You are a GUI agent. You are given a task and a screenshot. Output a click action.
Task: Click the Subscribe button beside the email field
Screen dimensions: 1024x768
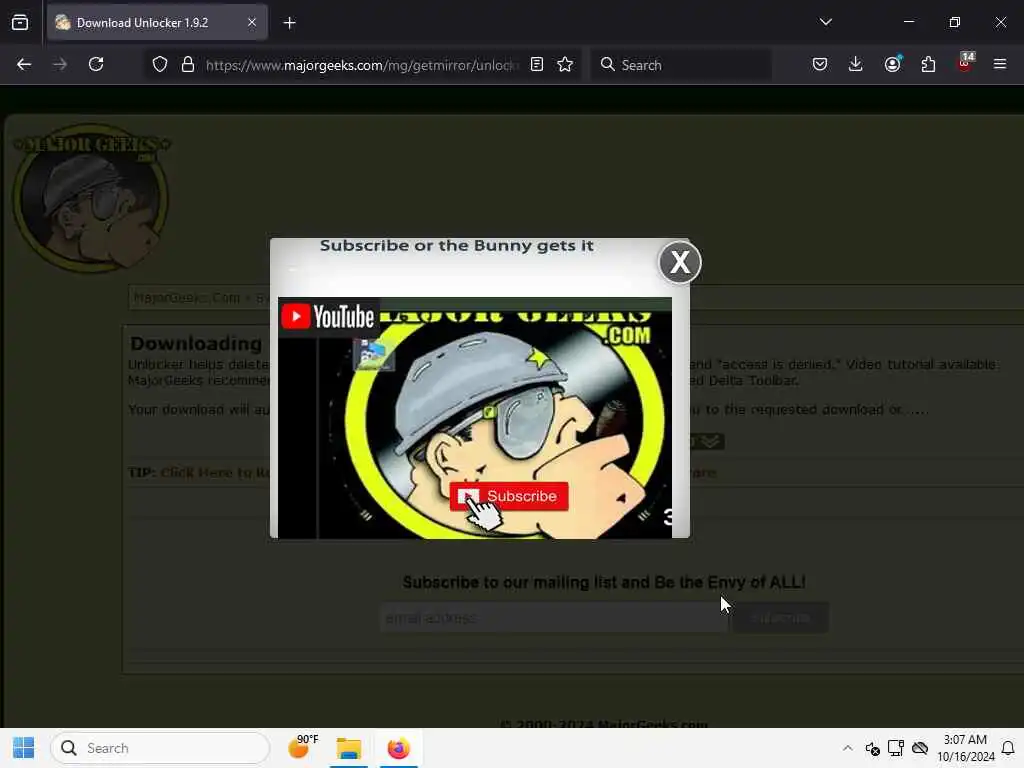[780, 618]
